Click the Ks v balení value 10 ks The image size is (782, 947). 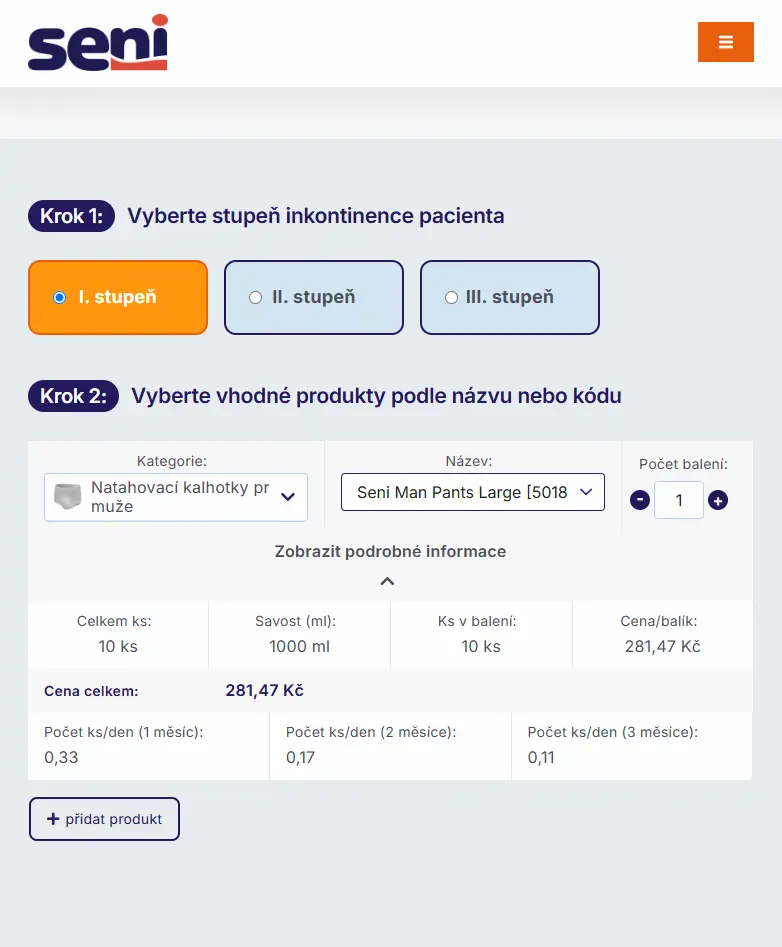point(481,646)
